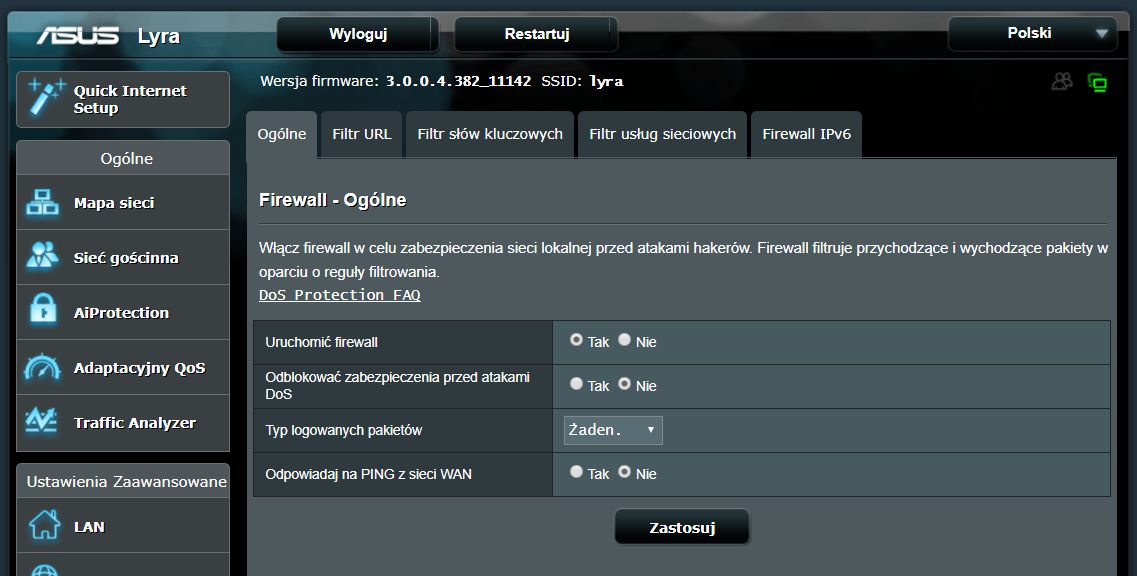The width and height of the screenshot is (1137, 576).
Task: Open the Mapa sieci menu item
Action: (x=123, y=202)
